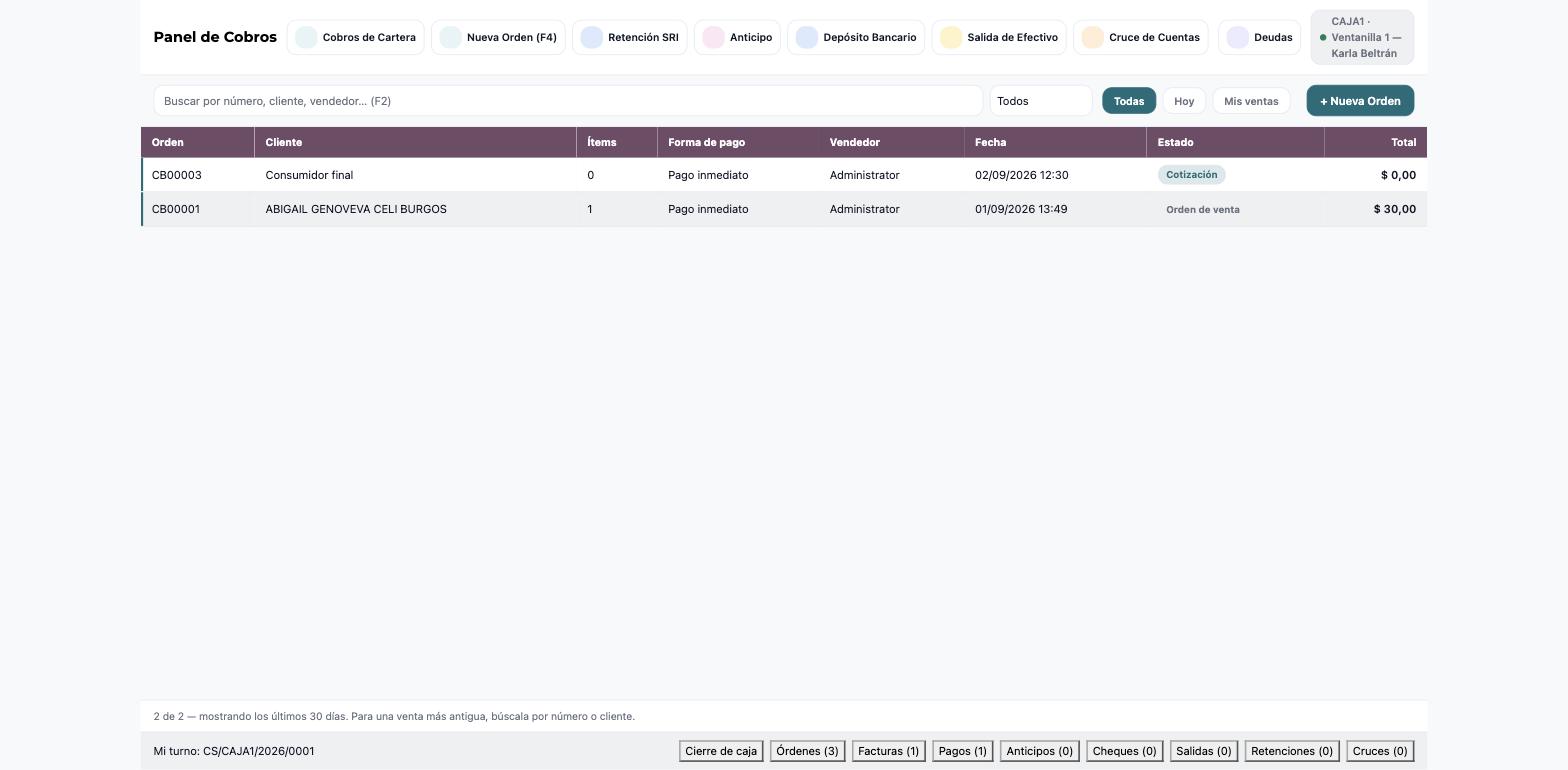View Cruces (0)
The width and height of the screenshot is (1568, 770).
pyautogui.click(x=1380, y=751)
